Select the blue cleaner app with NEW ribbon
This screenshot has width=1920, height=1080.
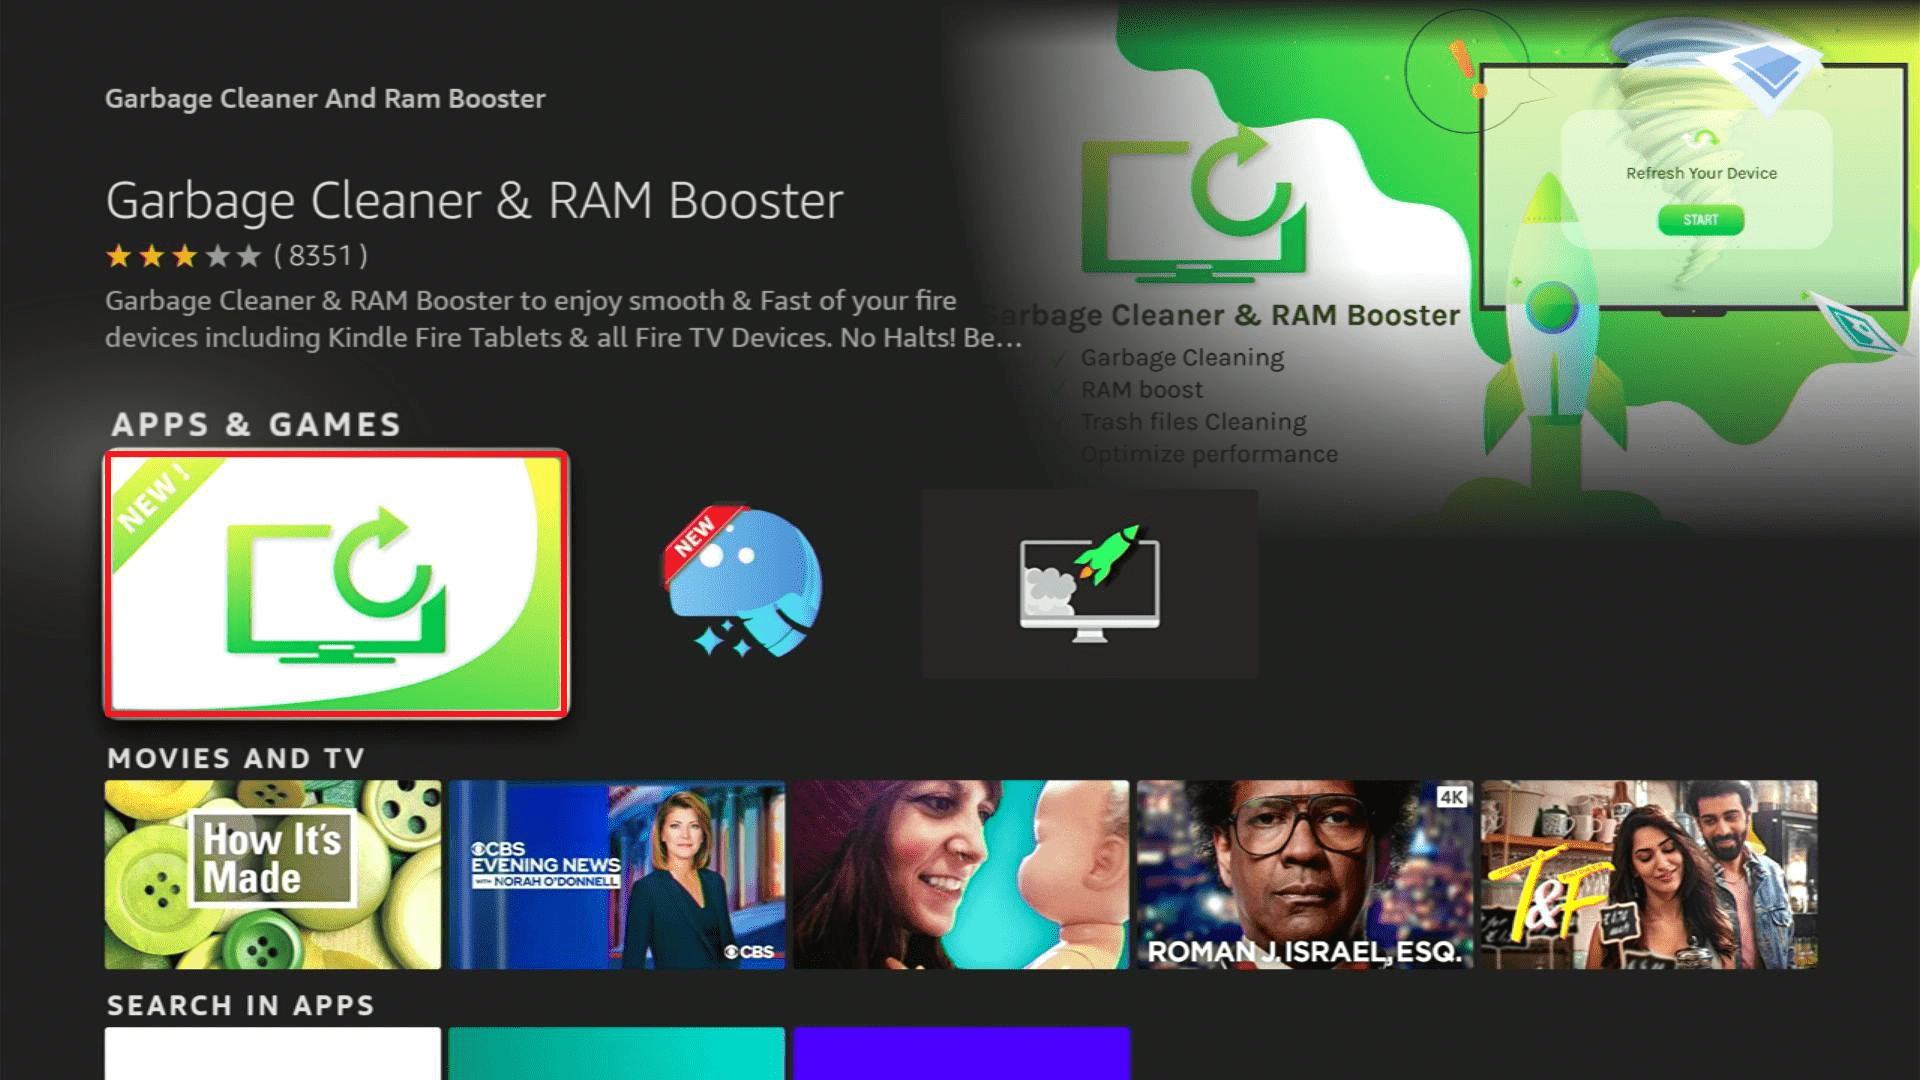coord(743,582)
